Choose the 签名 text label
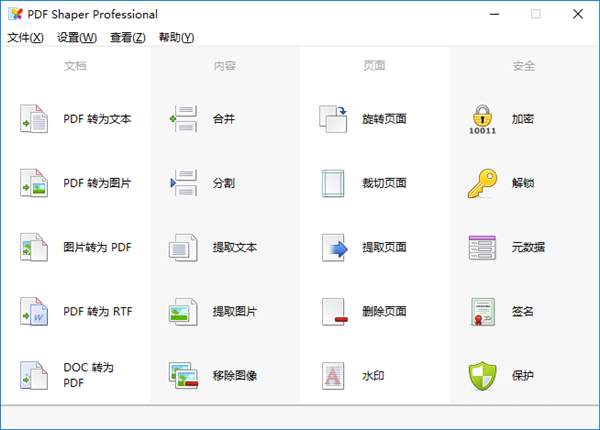Viewport: 600px width, 430px height. (x=523, y=311)
